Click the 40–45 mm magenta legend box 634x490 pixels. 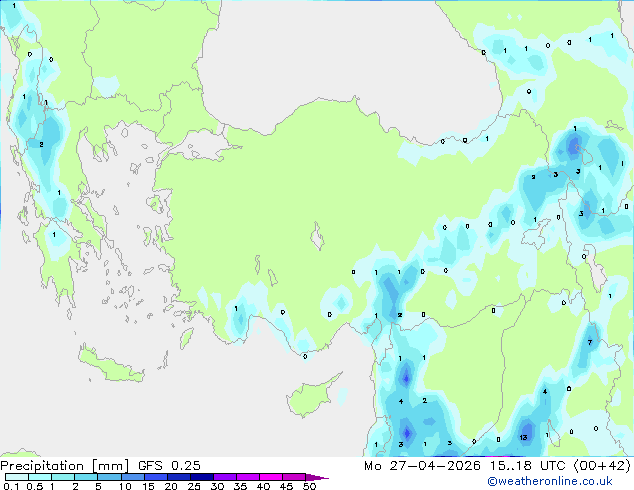click(x=271, y=477)
